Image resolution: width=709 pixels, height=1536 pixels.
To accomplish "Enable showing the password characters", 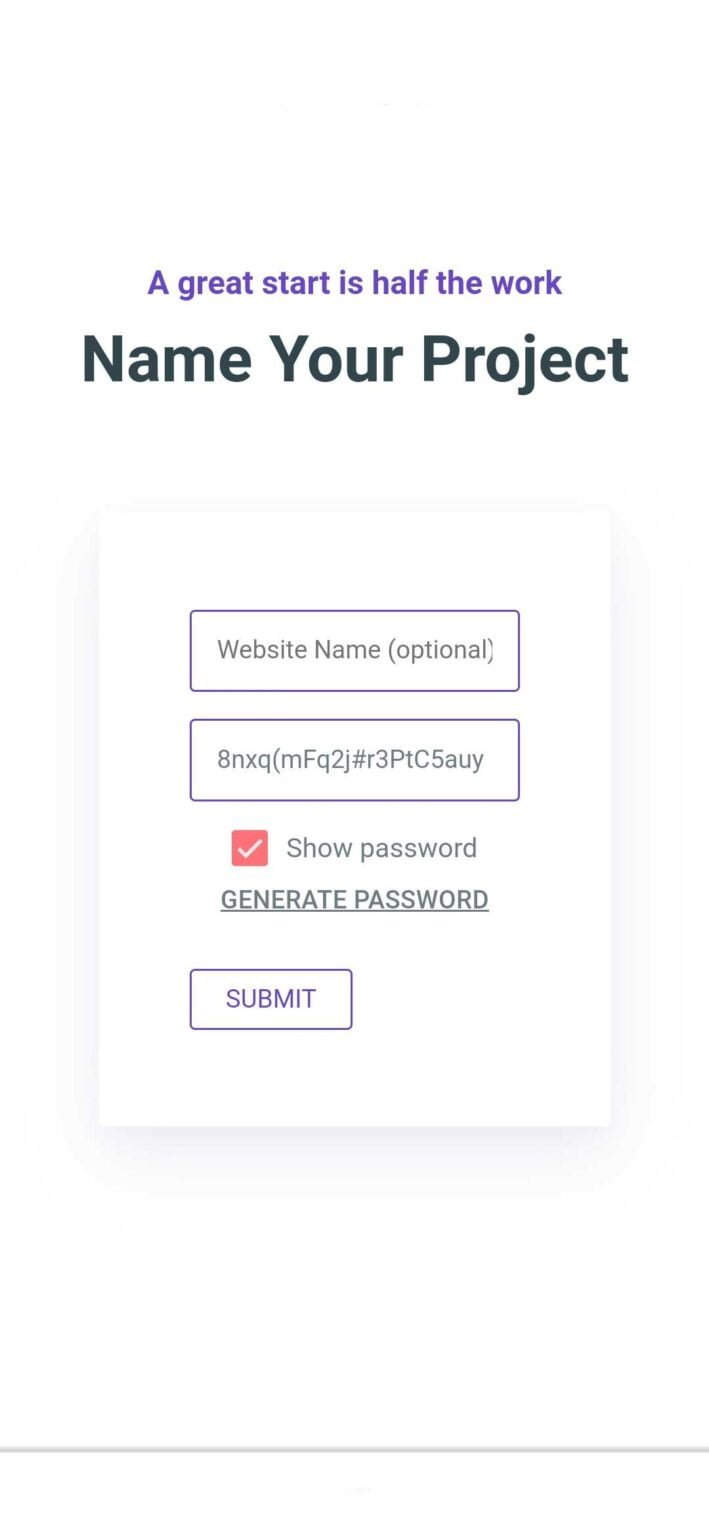I will [248, 847].
